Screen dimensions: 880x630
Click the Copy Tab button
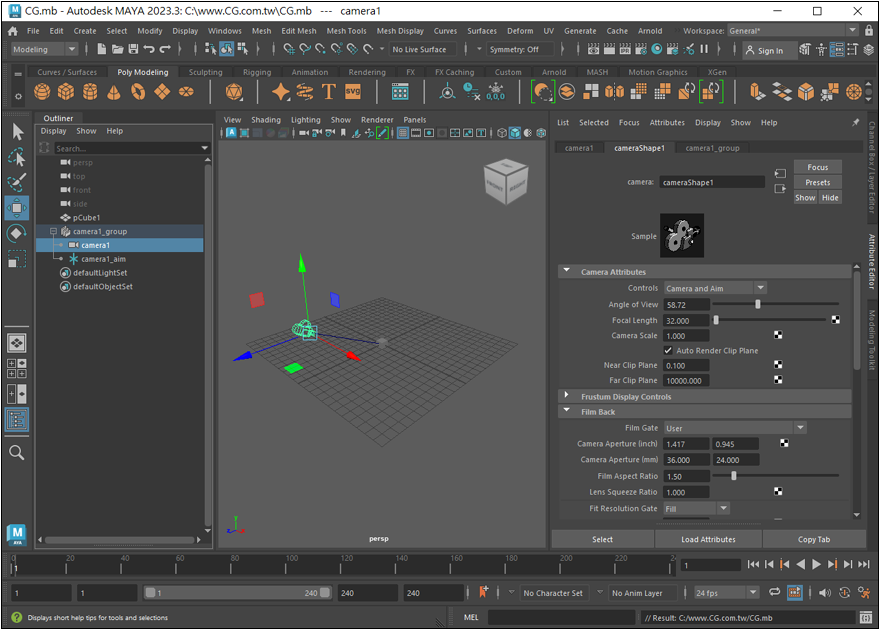tap(814, 539)
